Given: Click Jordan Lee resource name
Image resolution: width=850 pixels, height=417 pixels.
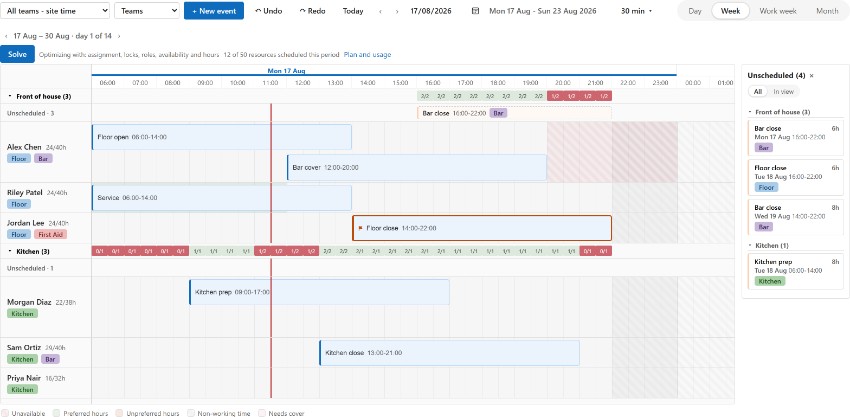Looking at the screenshot, I should (x=25, y=222).
